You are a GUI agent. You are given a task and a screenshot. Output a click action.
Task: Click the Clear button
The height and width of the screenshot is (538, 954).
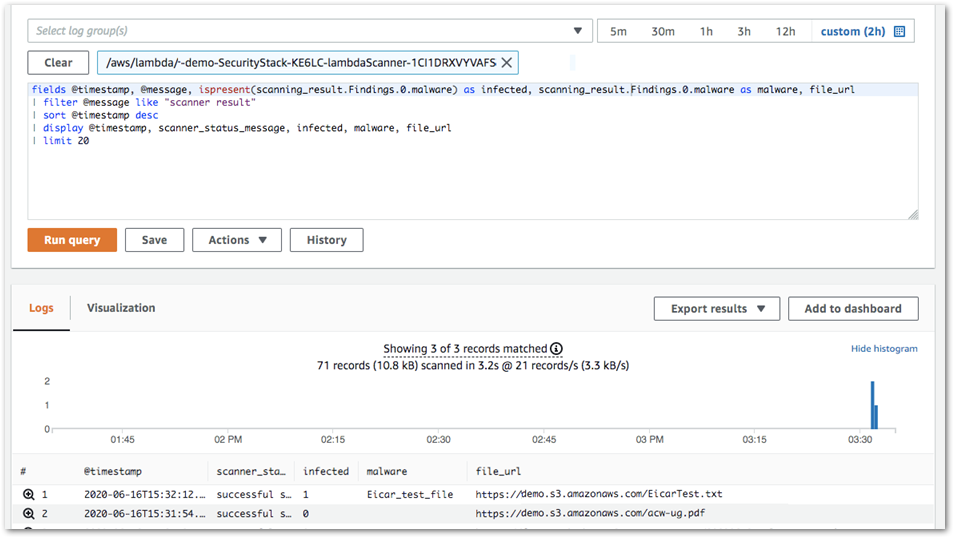58,63
